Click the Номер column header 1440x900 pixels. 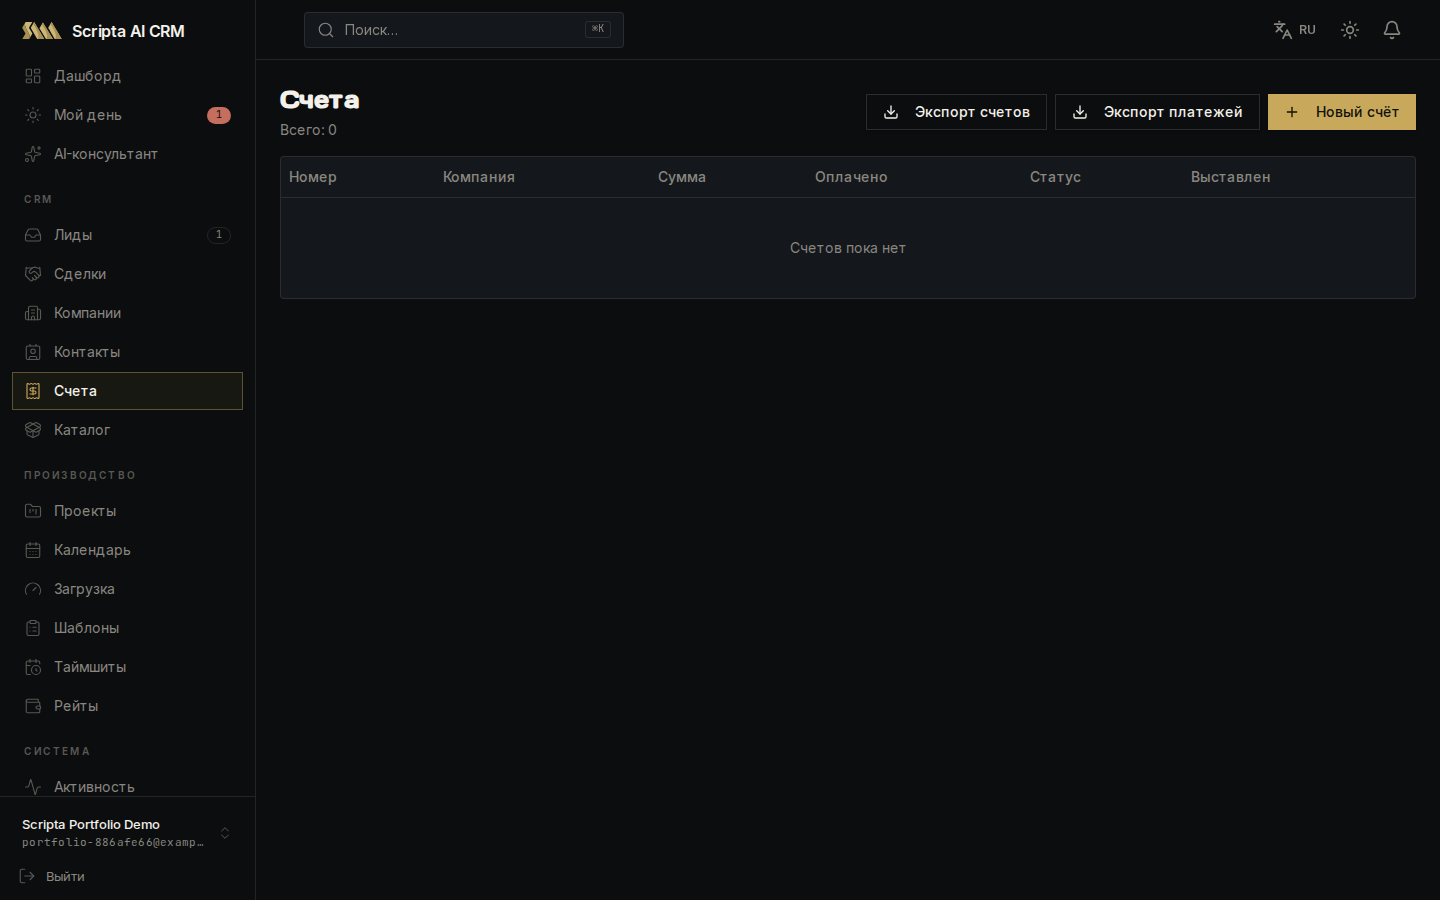(313, 177)
